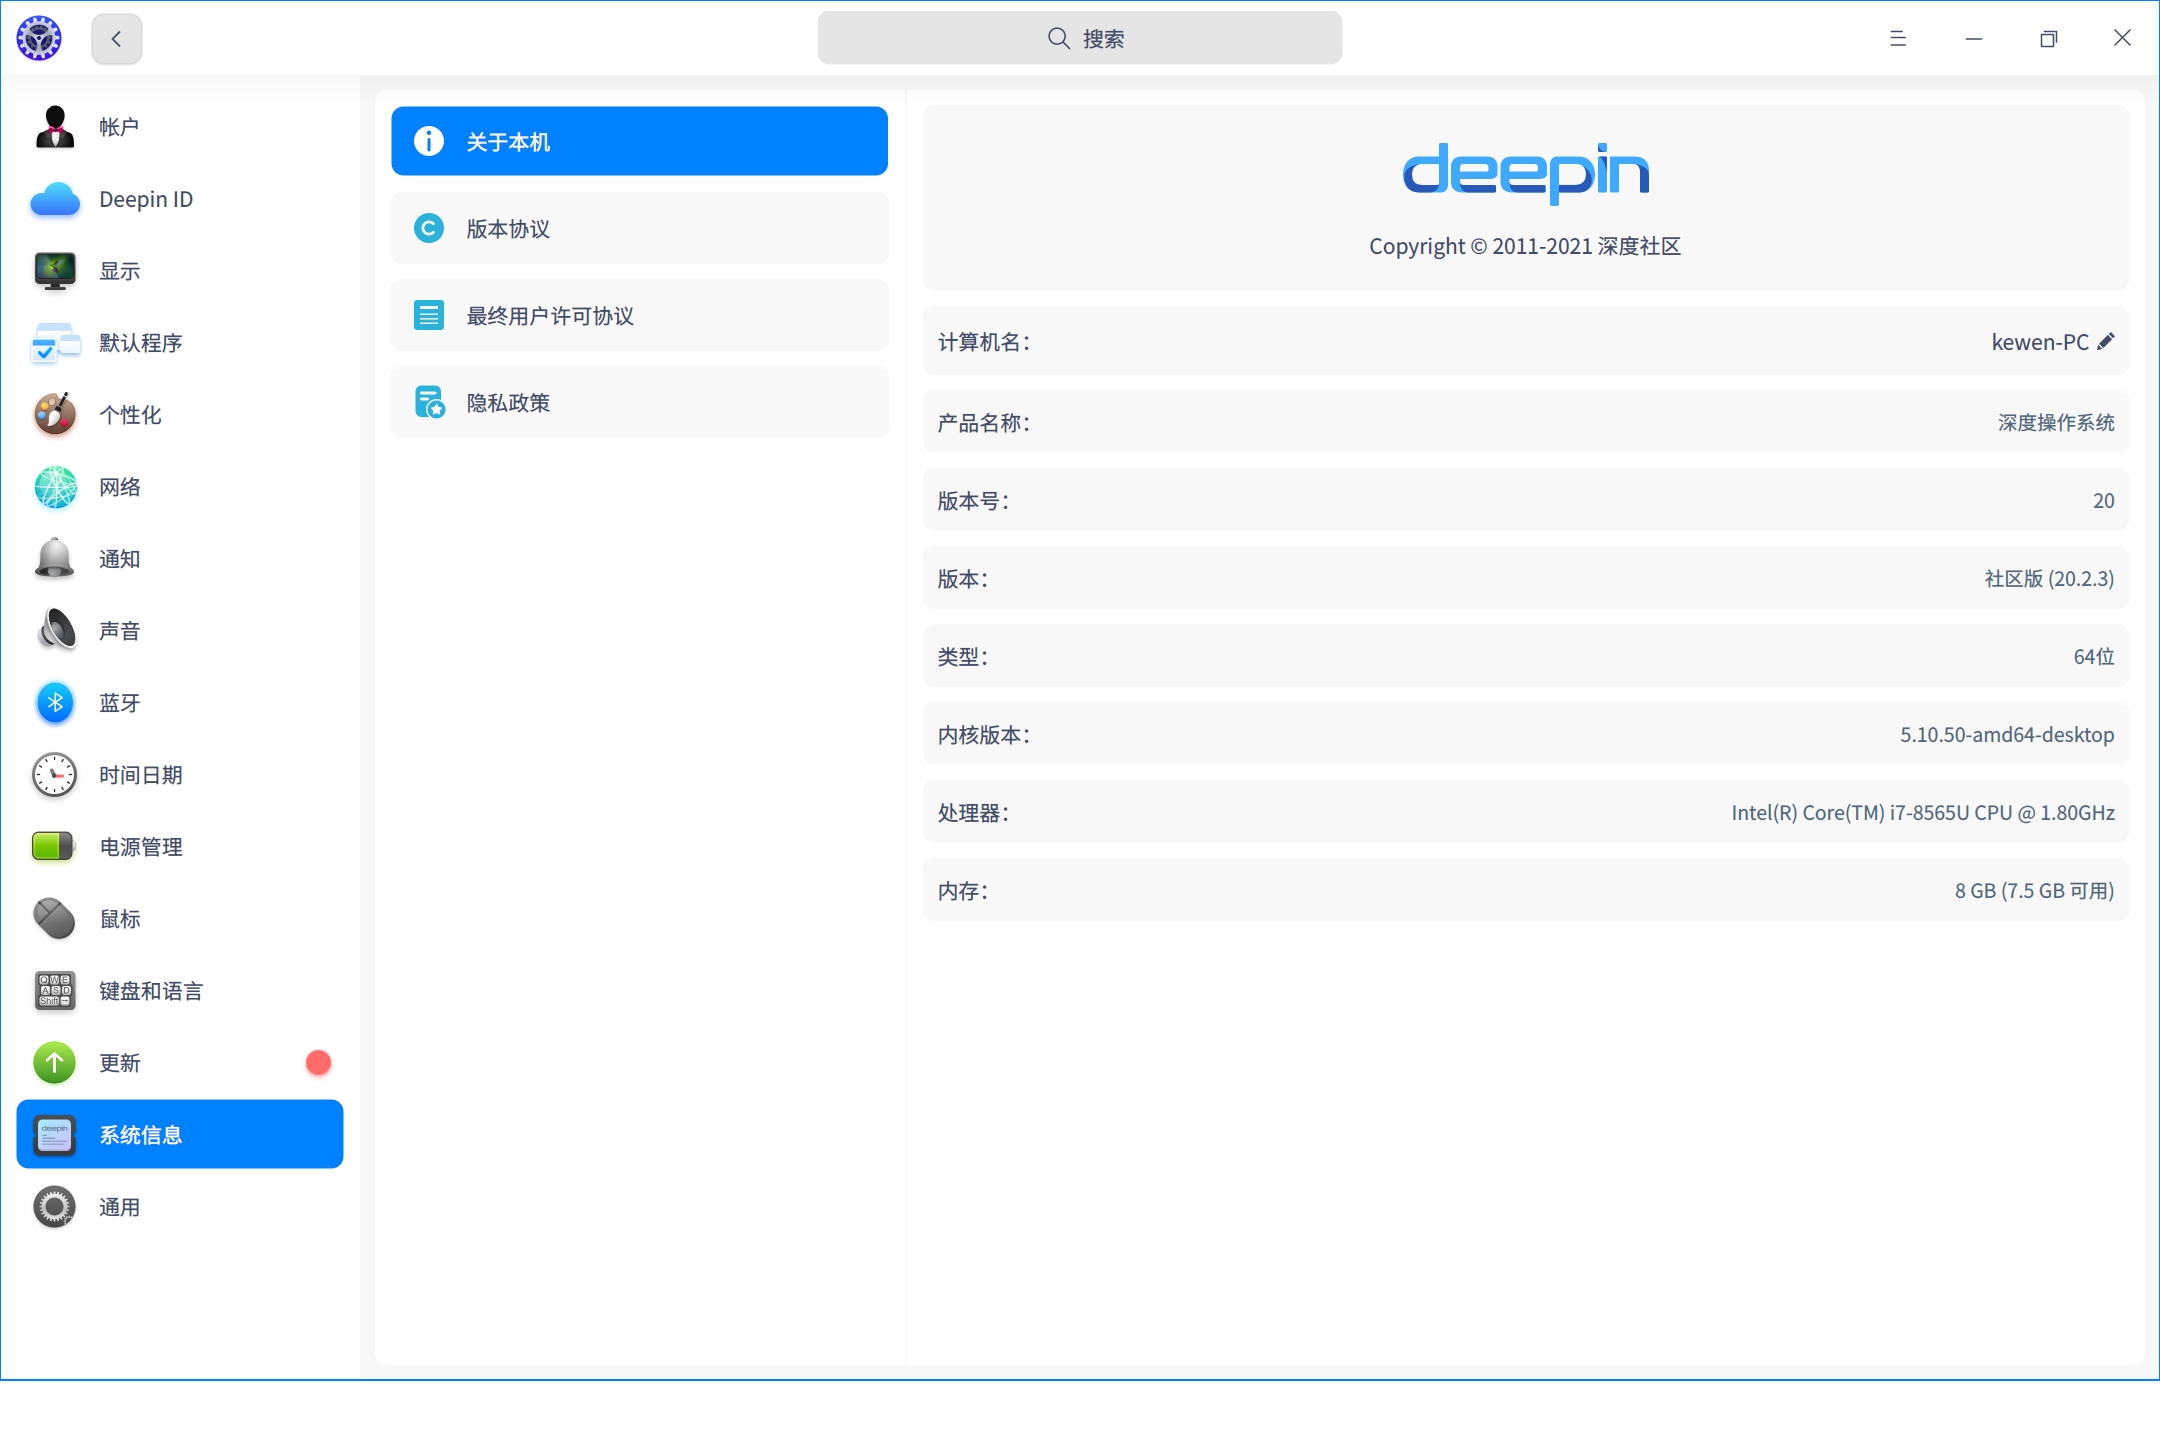Image resolution: width=2160 pixels, height=1440 pixels.
Task: Open the 最终用户许可协议 page
Action: pos(639,316)
